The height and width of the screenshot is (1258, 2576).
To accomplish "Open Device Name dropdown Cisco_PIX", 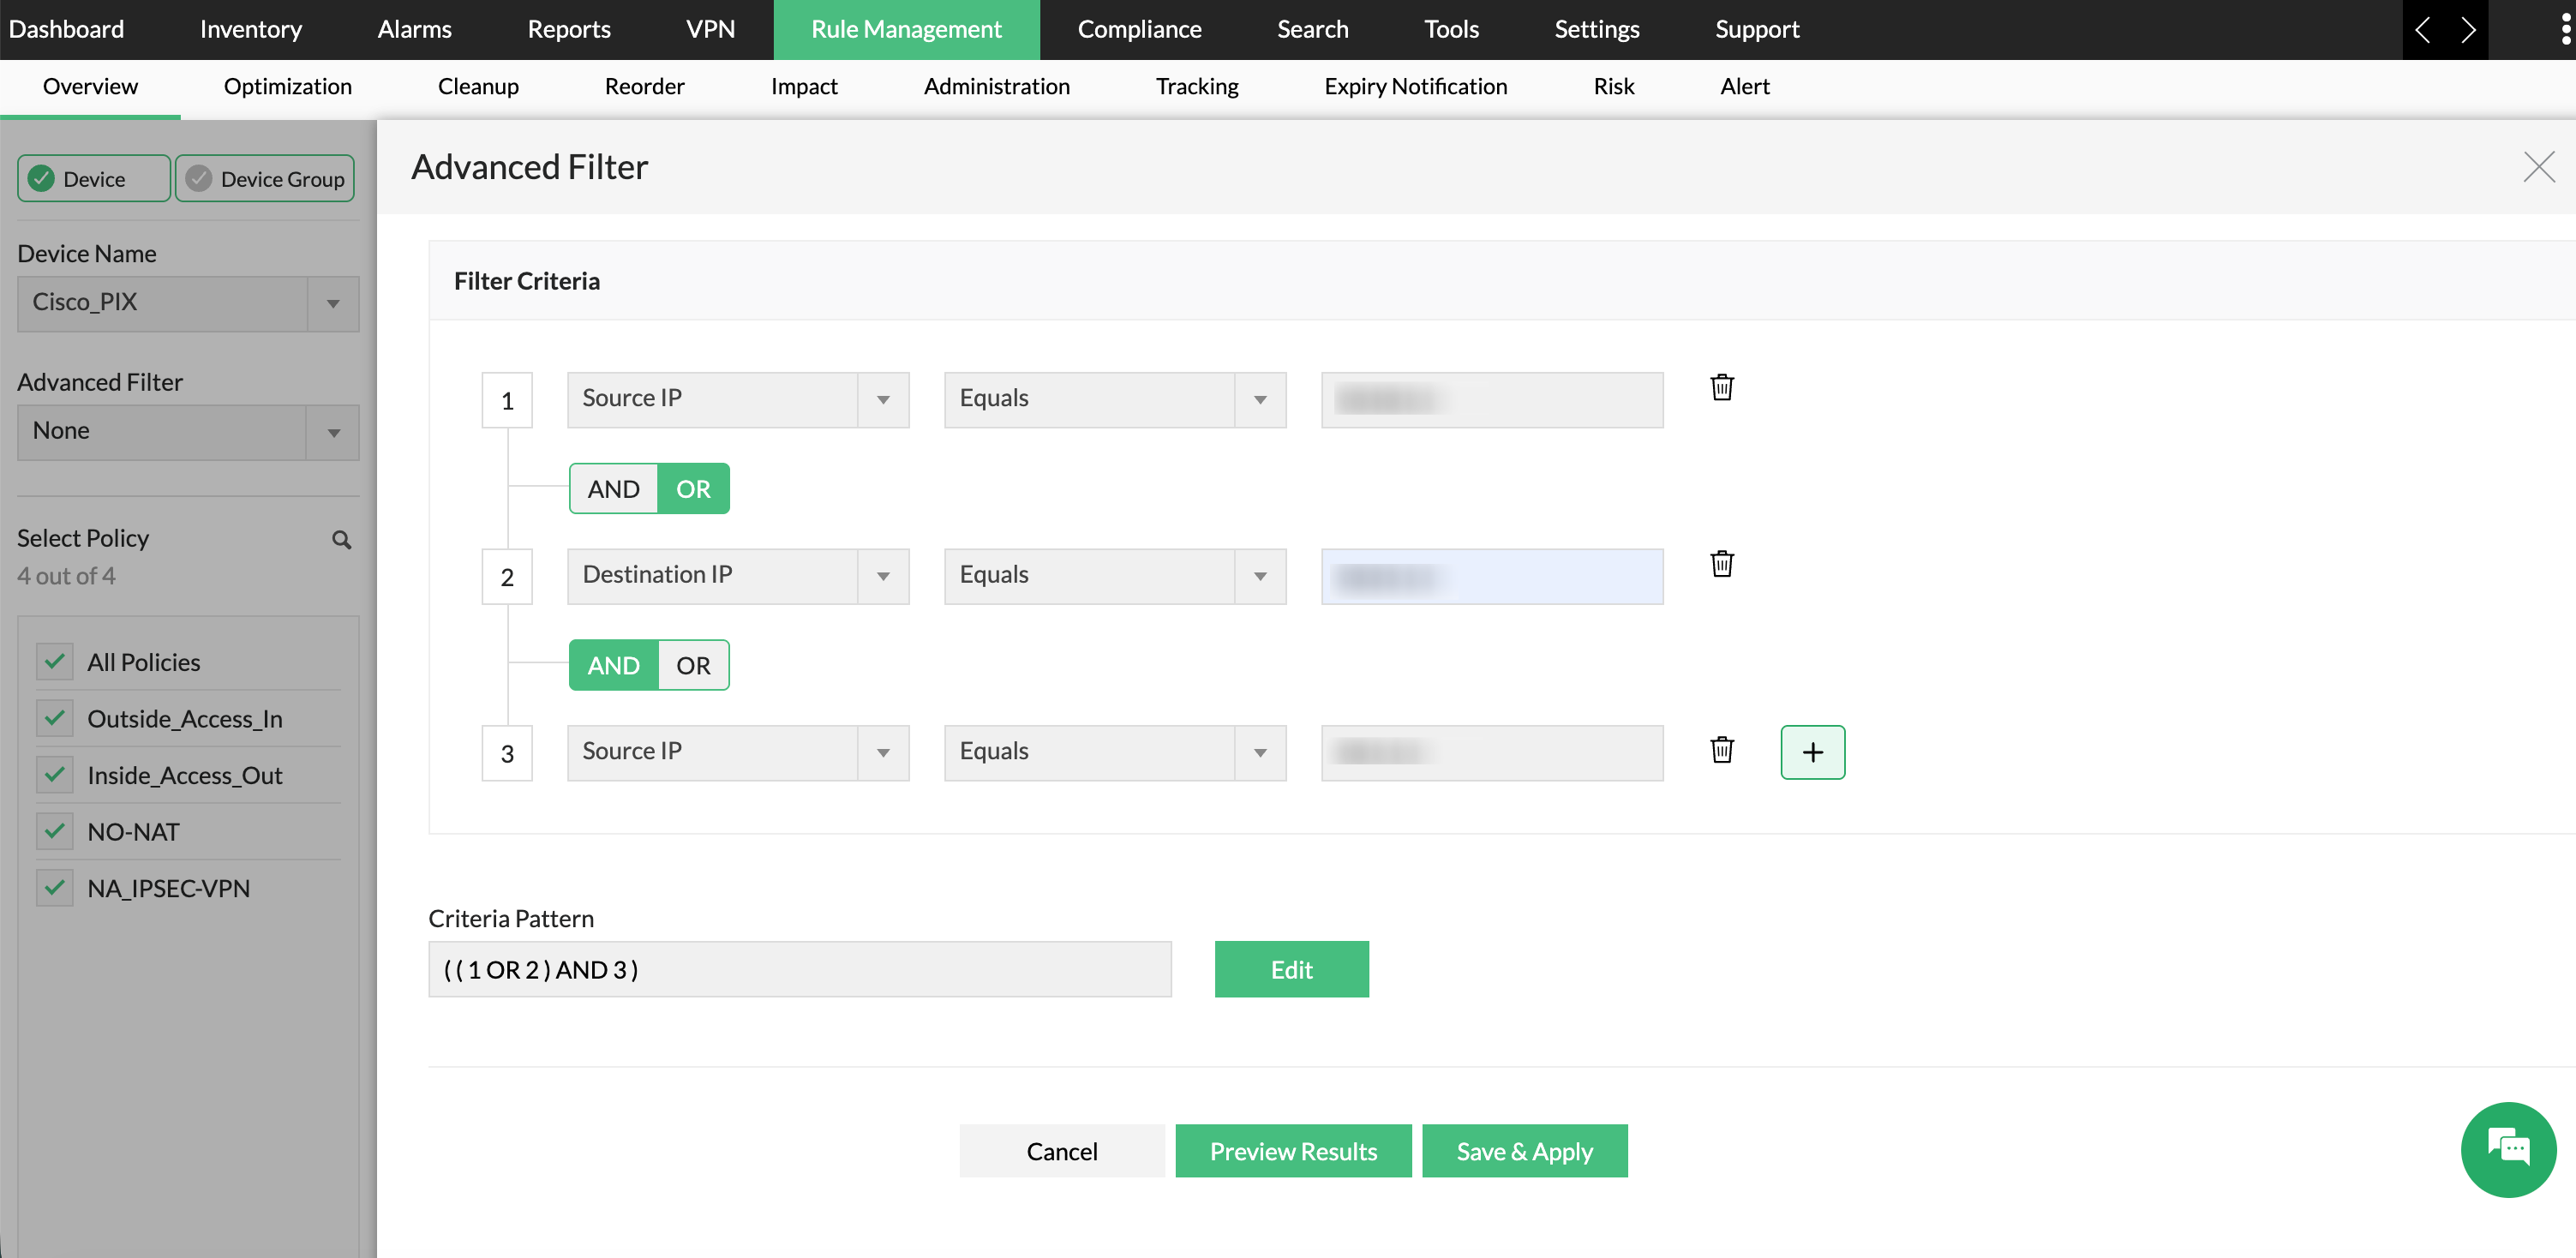I will click(x=188, y=303).
